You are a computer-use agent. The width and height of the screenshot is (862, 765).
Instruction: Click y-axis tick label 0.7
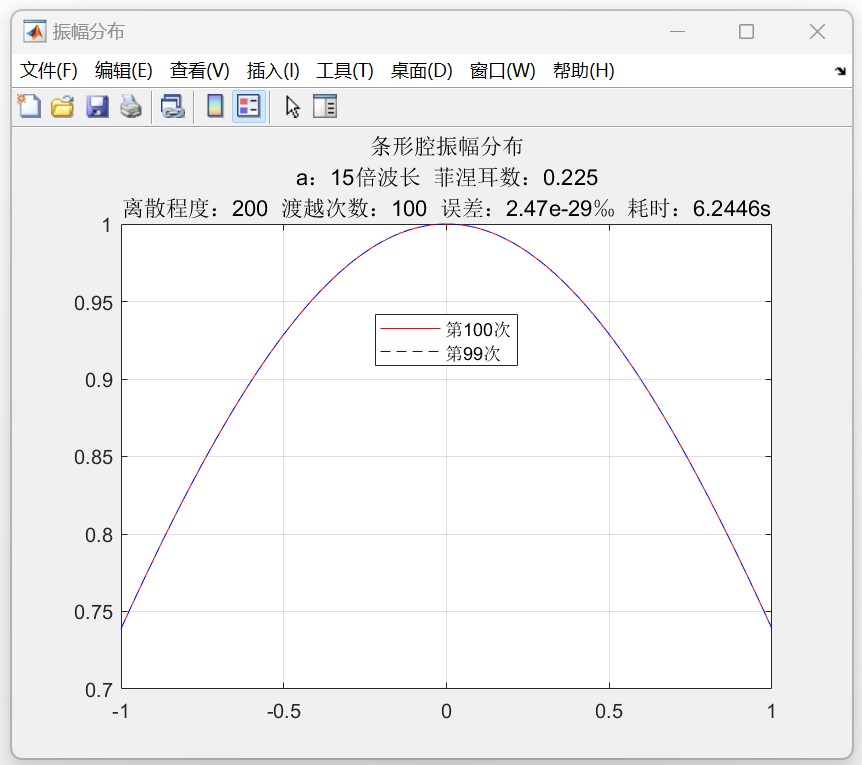pos(99,690)
